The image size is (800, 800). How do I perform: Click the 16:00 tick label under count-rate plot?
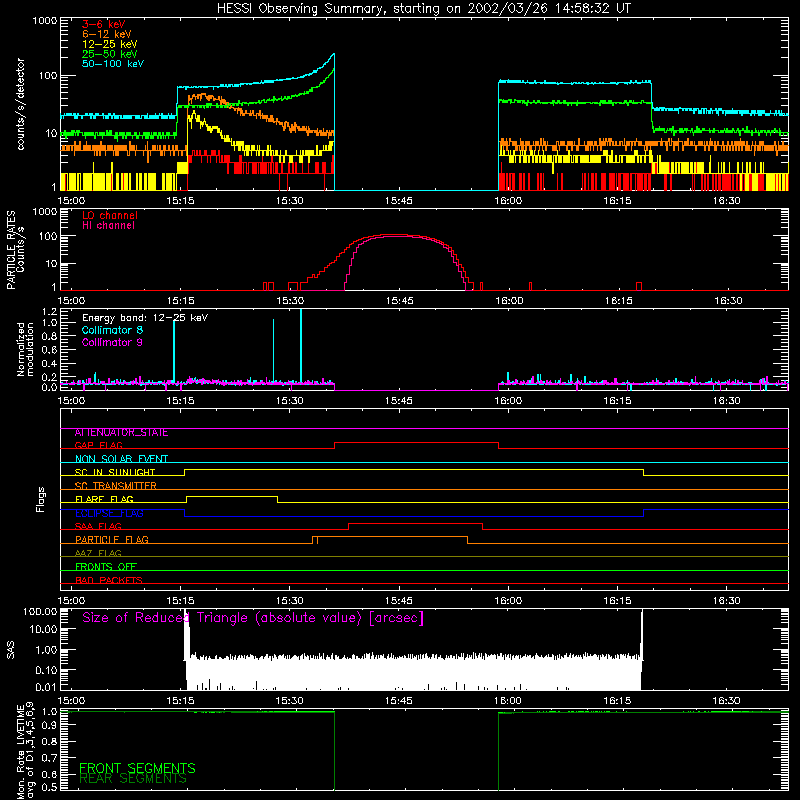[508, 201]
